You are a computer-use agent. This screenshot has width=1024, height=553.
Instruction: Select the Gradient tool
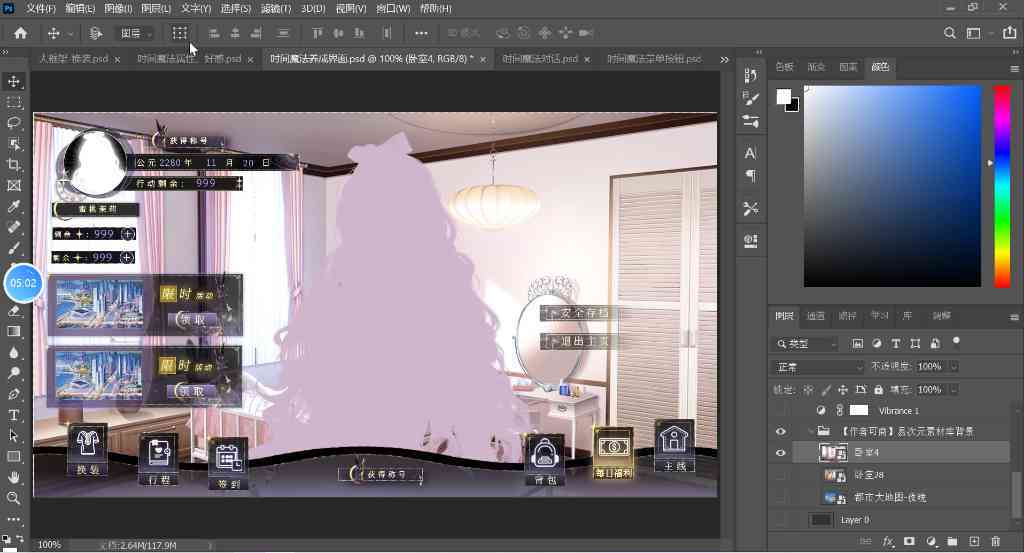(13, 332)
